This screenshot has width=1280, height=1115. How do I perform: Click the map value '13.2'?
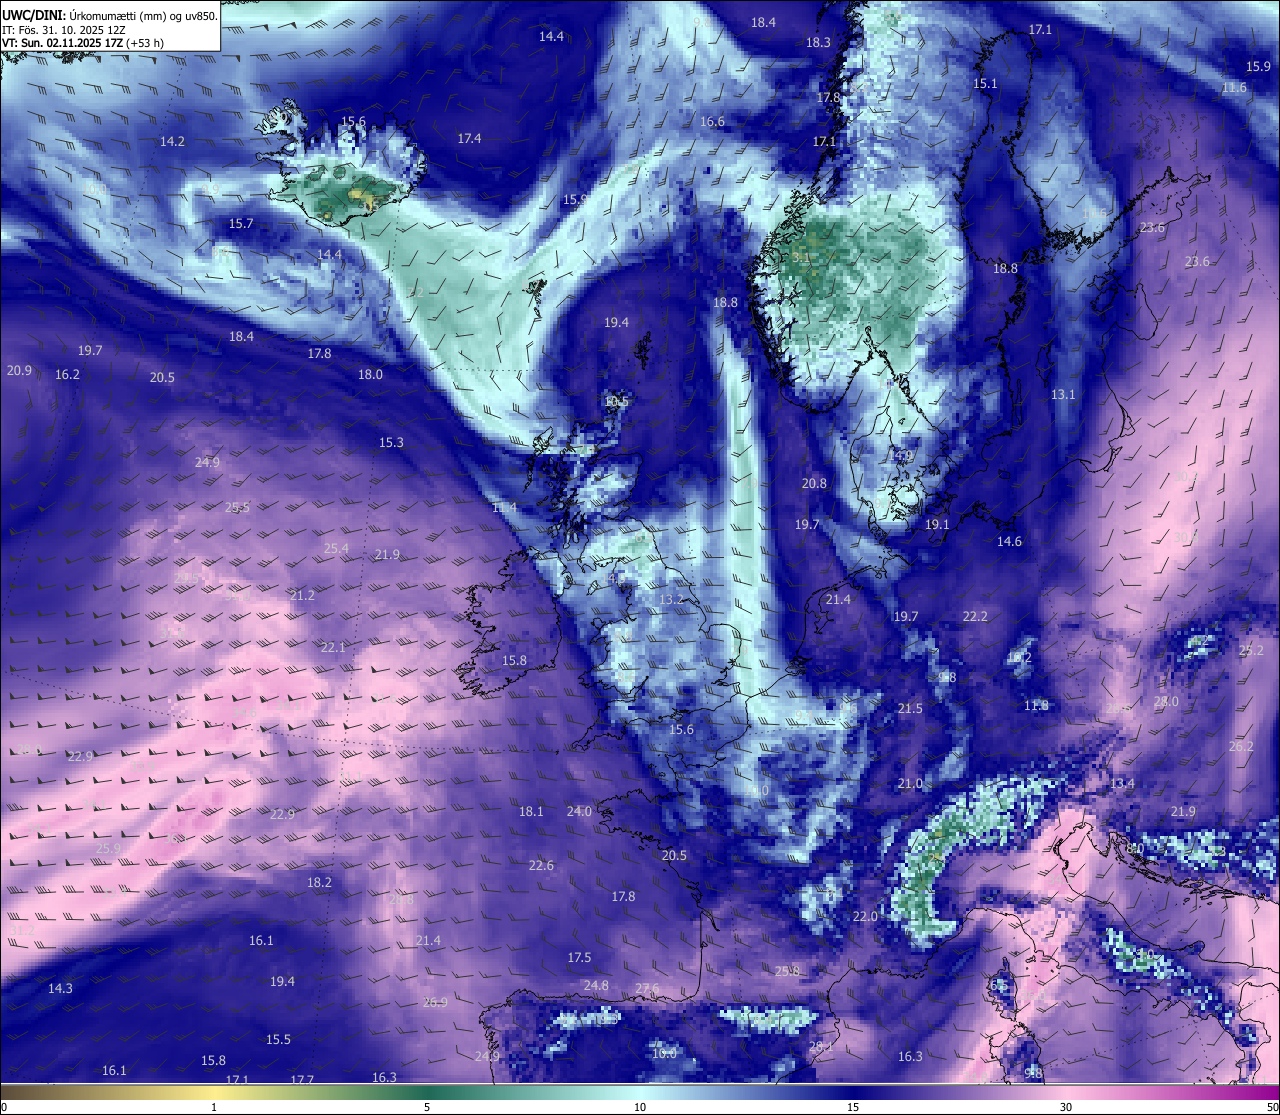point(671,599)
